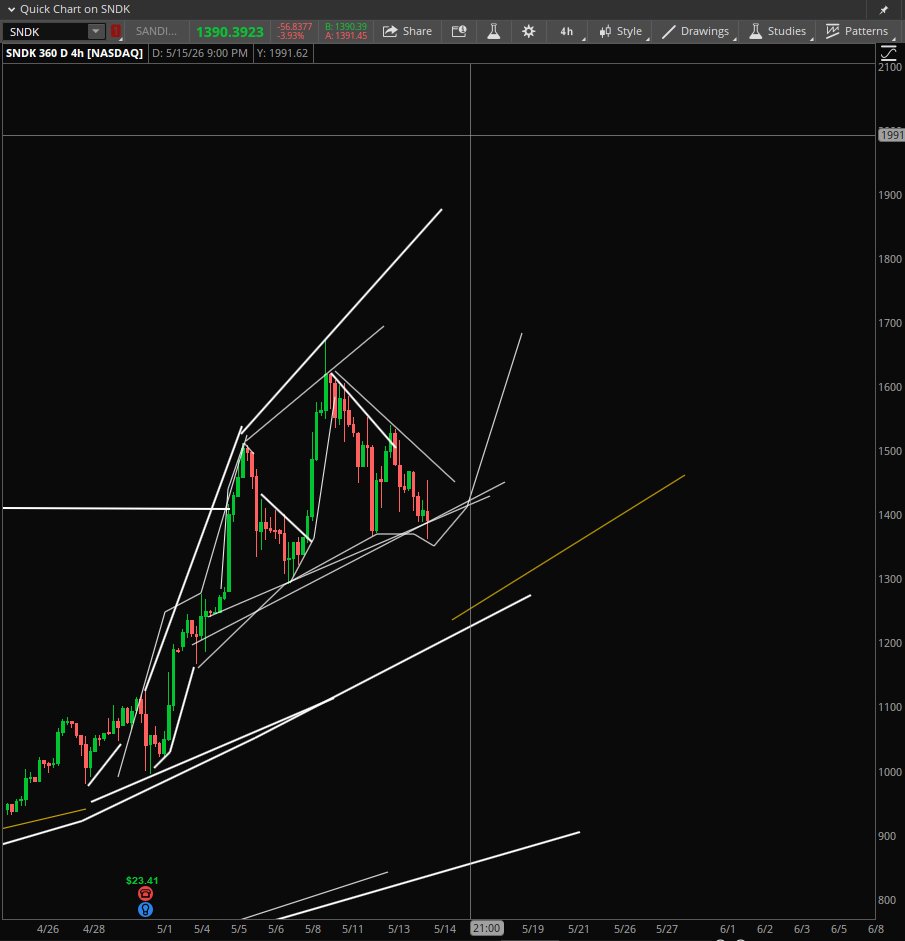Click the 1000 price axis label

[889, 772]
